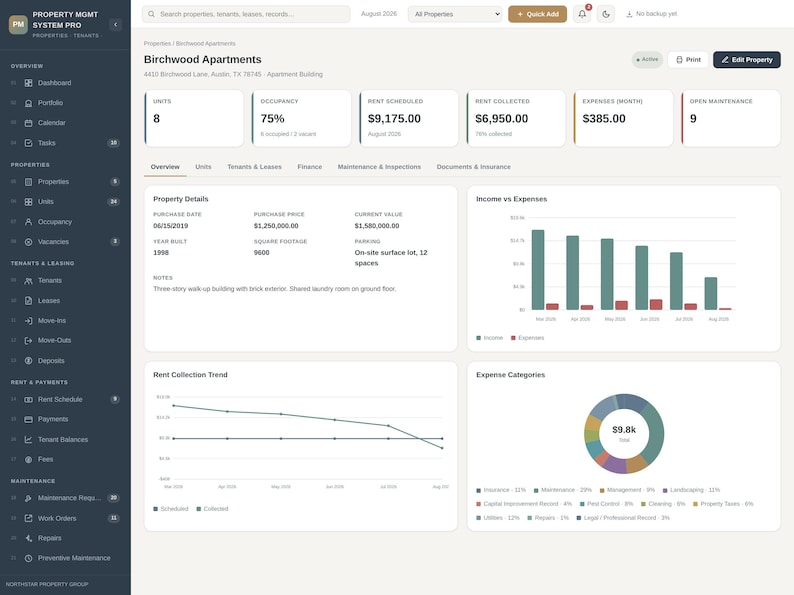Open the Payments card icon
Screen dimensions: 794x595
pyautogui.click(x=28, y=419)
